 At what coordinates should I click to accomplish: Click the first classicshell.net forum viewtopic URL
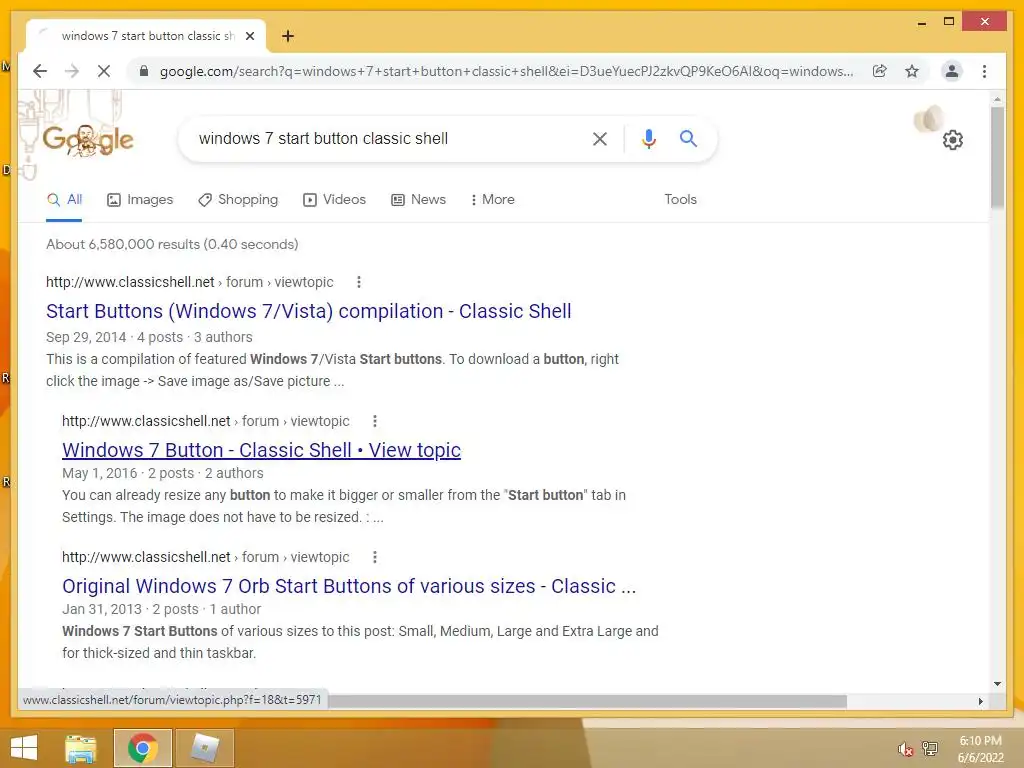(x=189, y=282)
